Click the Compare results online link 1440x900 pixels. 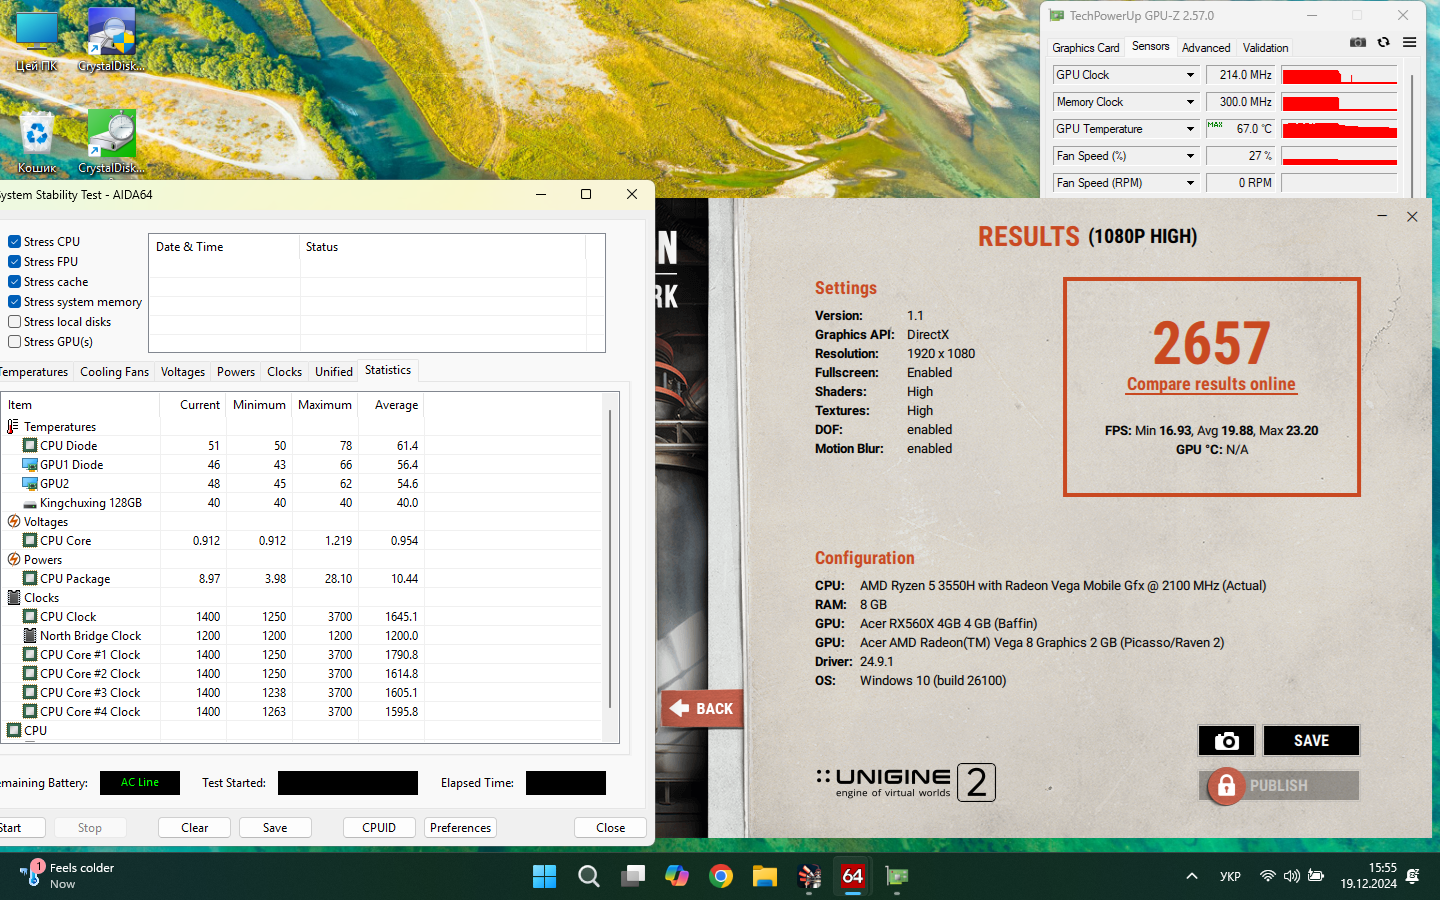tap(1211, 384)
